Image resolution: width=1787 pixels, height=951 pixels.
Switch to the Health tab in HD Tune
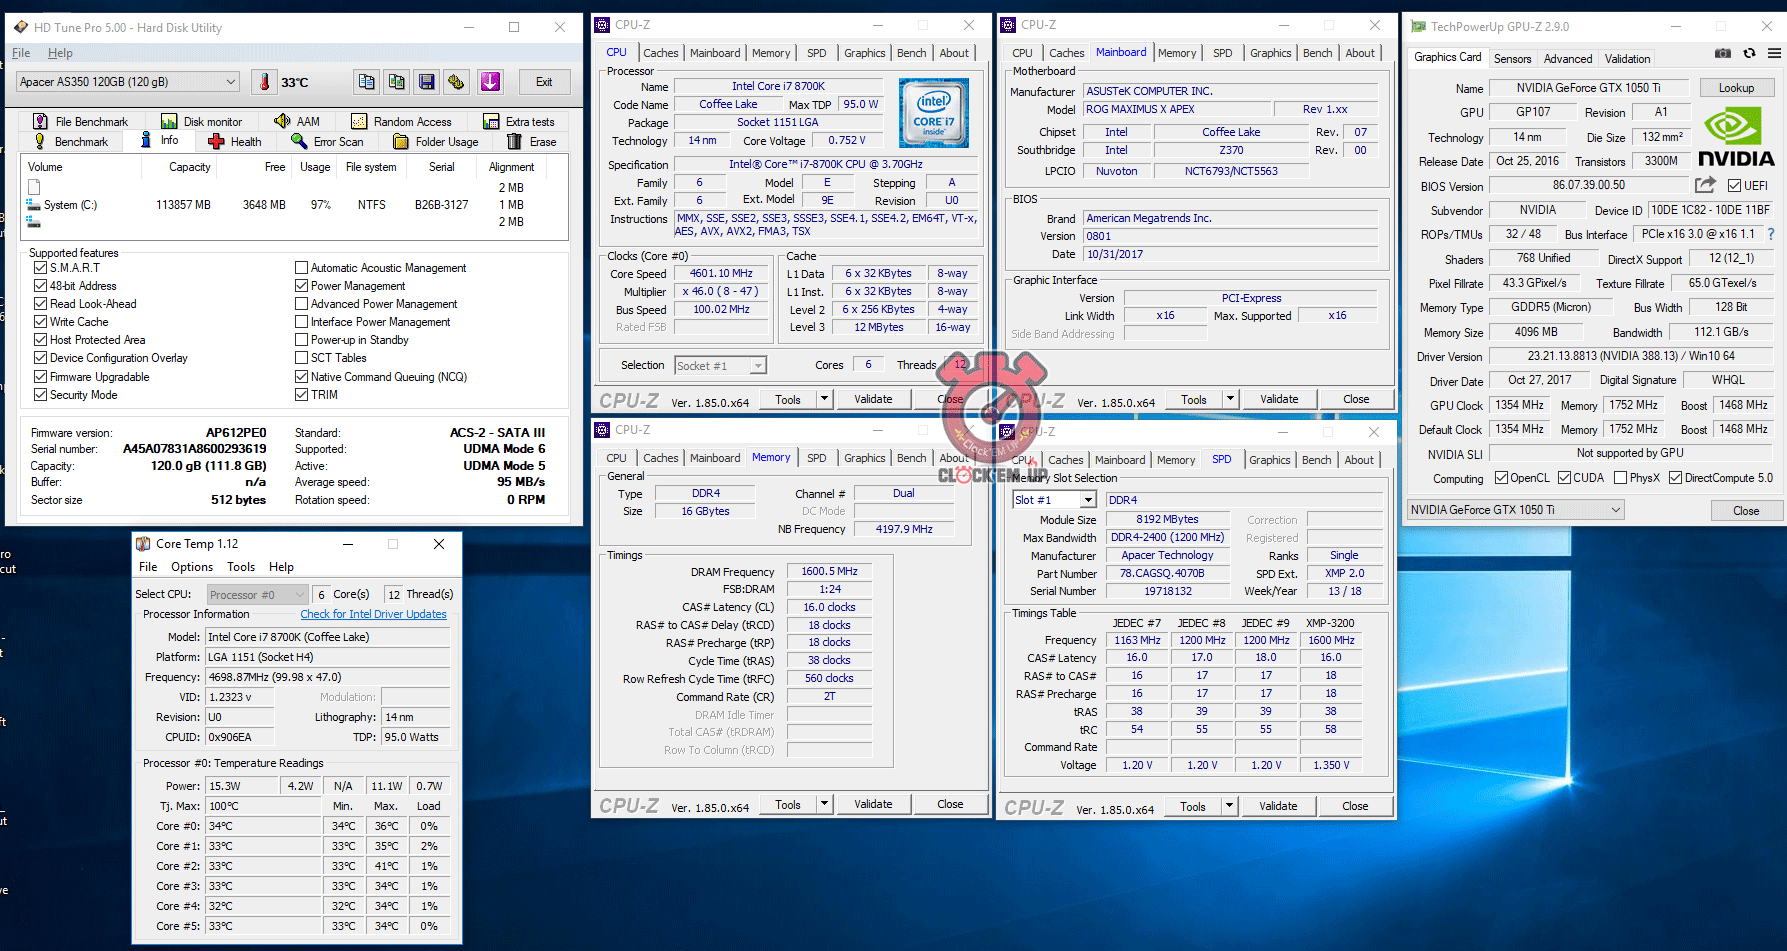(235, 142)
